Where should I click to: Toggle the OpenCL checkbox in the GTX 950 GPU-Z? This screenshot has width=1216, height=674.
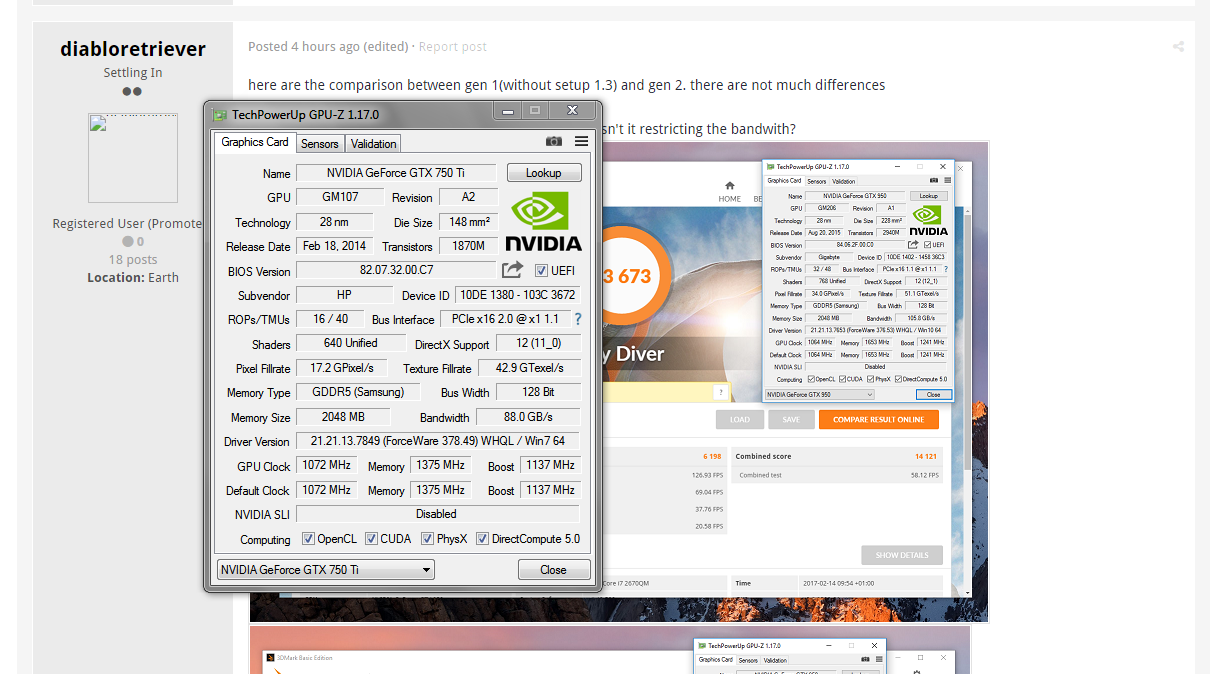810,379
